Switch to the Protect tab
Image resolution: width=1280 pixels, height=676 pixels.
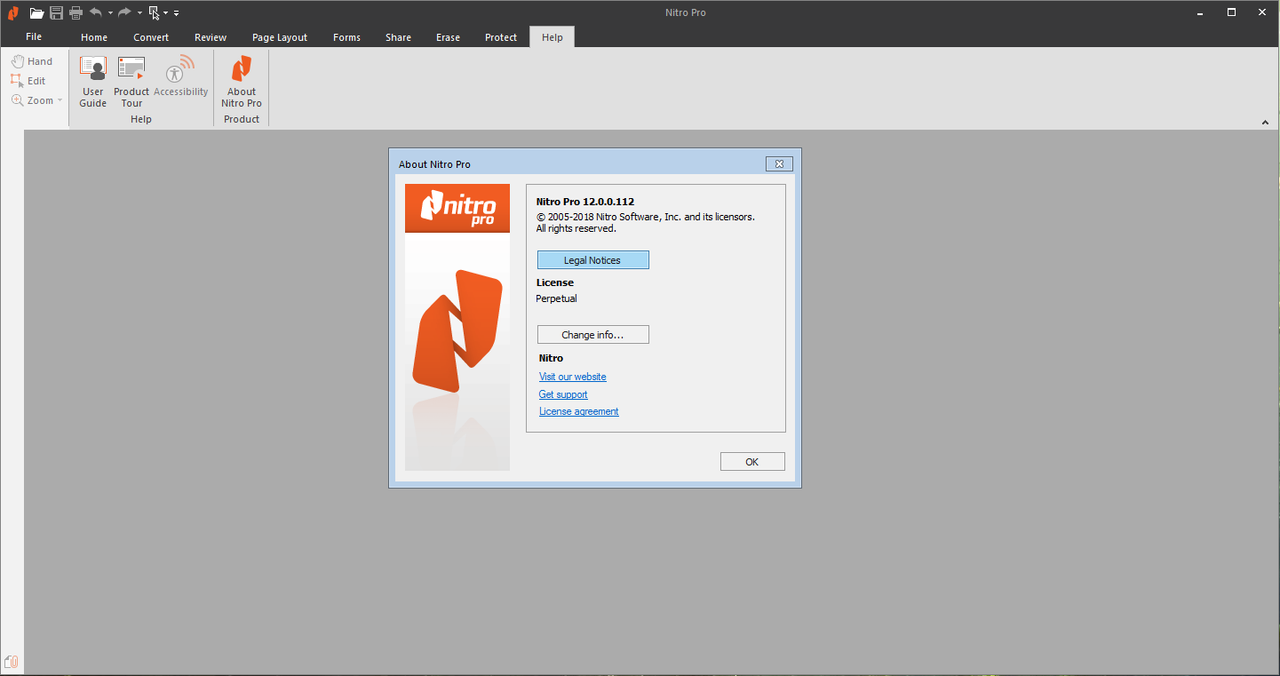[x=501, y=37]
